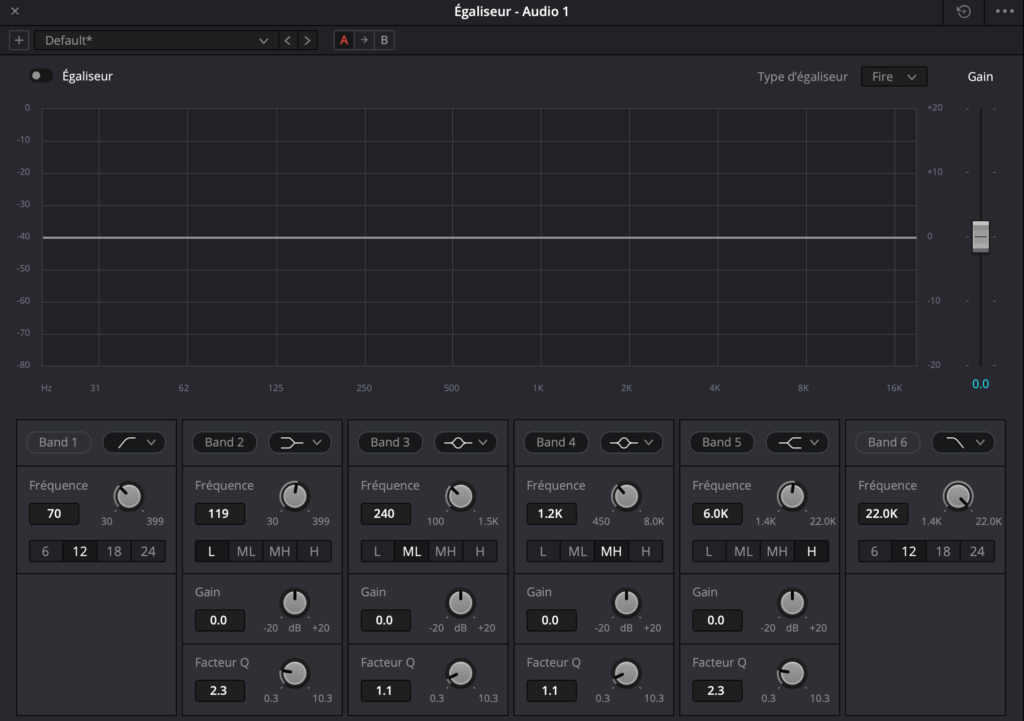This screenshot has width=1024, height=721.
Task: Click the Band 5 Fréquence knob
Action: (x=792, y=496)
